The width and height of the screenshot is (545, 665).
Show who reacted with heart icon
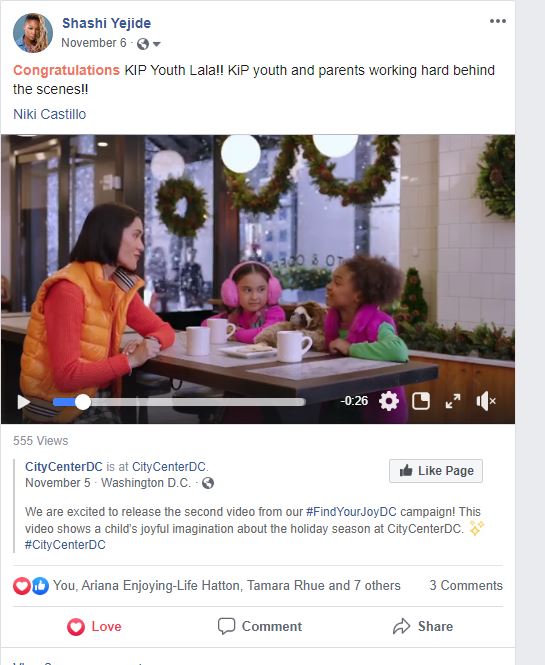(21, 586)
